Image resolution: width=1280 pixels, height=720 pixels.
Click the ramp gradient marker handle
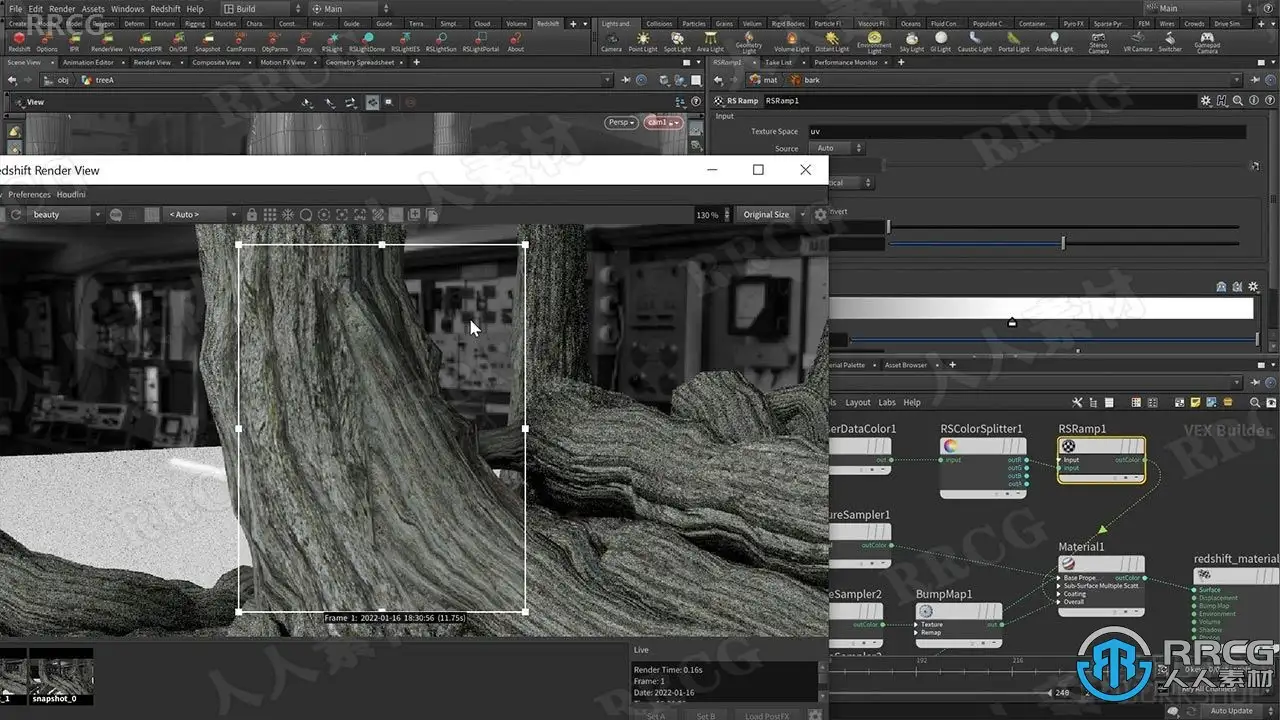point(1012,322)
